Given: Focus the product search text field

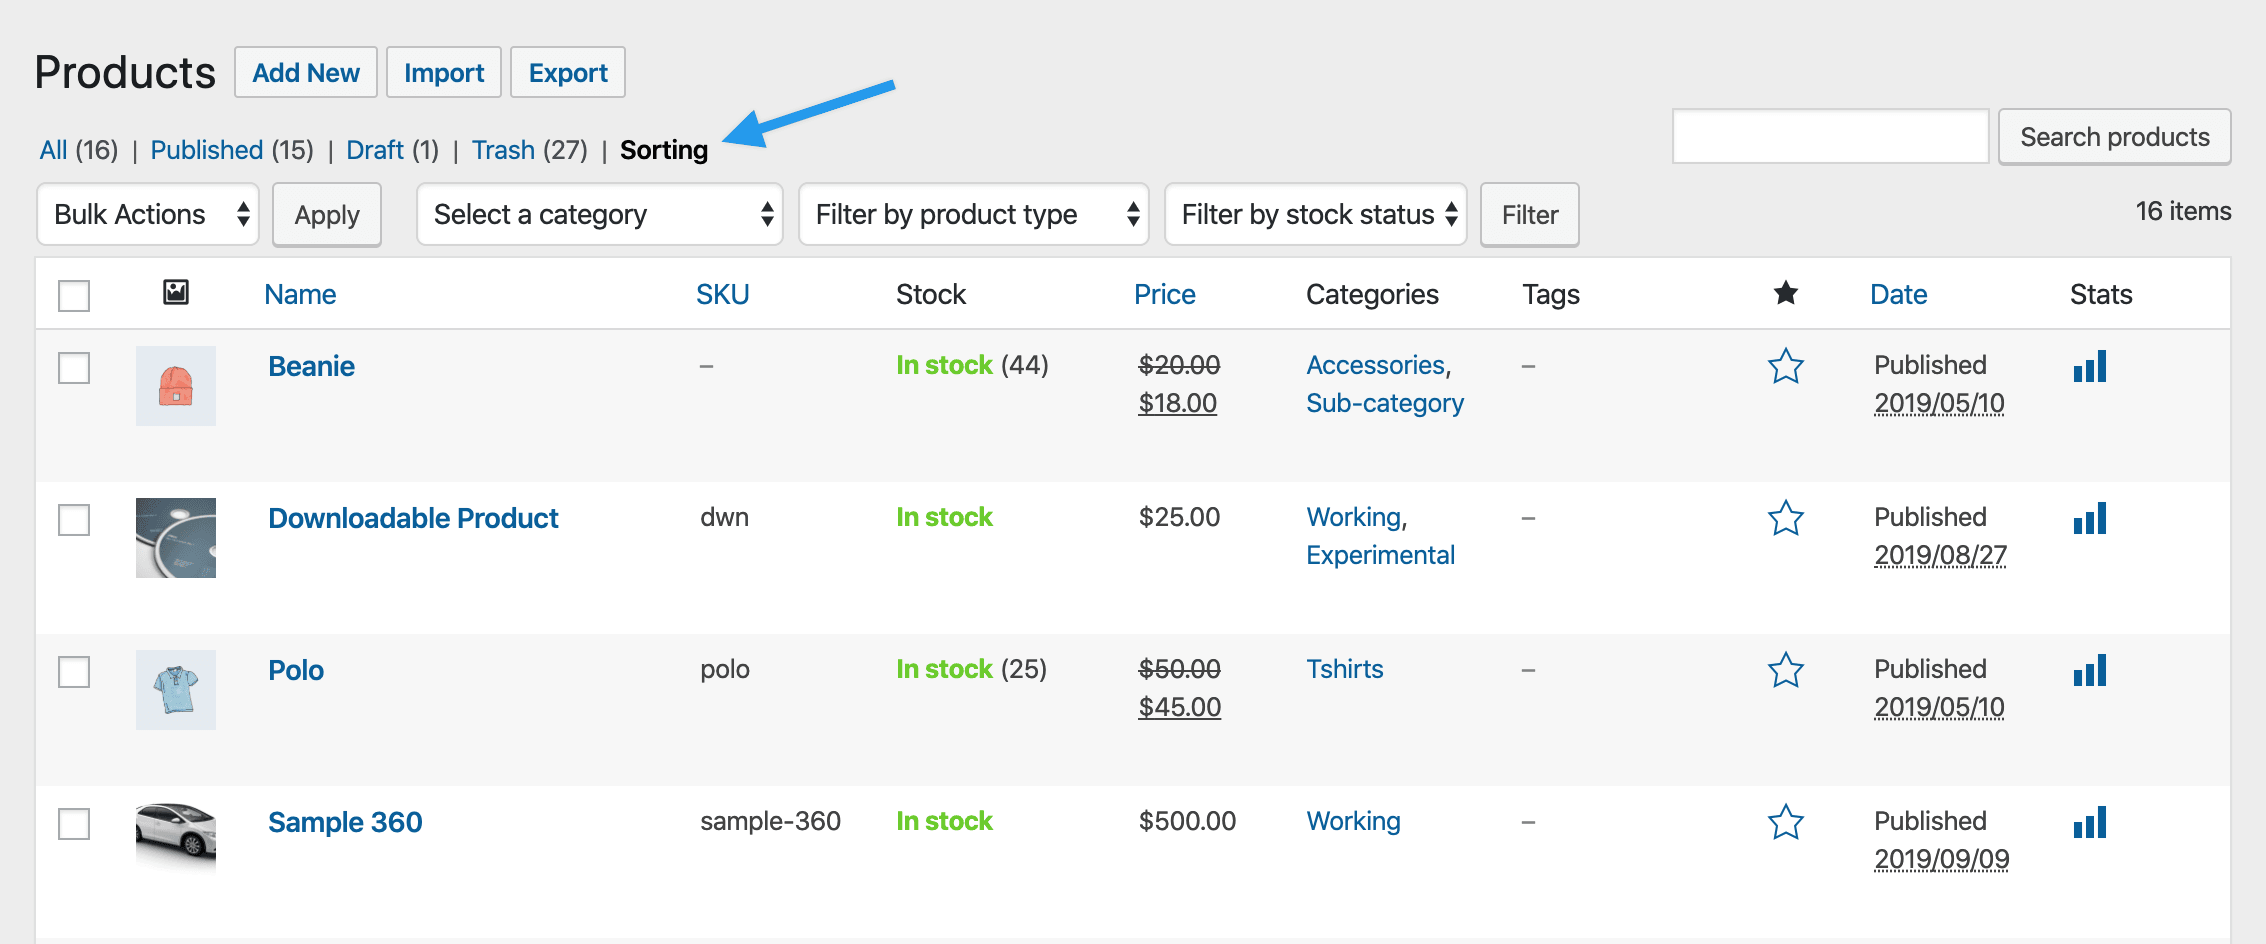Looking at the screenshot, I should (1830, 137).
